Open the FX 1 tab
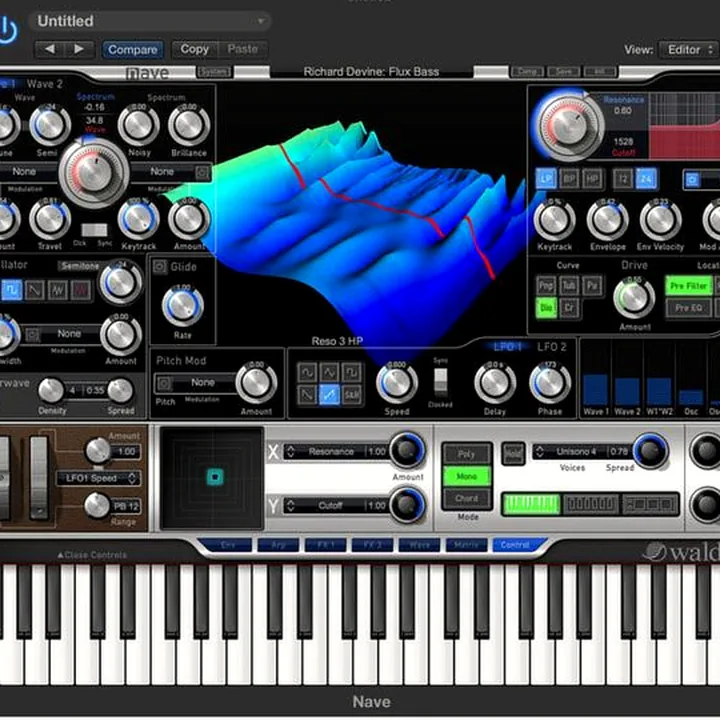 pyautogui.click(x=326, y=545)
